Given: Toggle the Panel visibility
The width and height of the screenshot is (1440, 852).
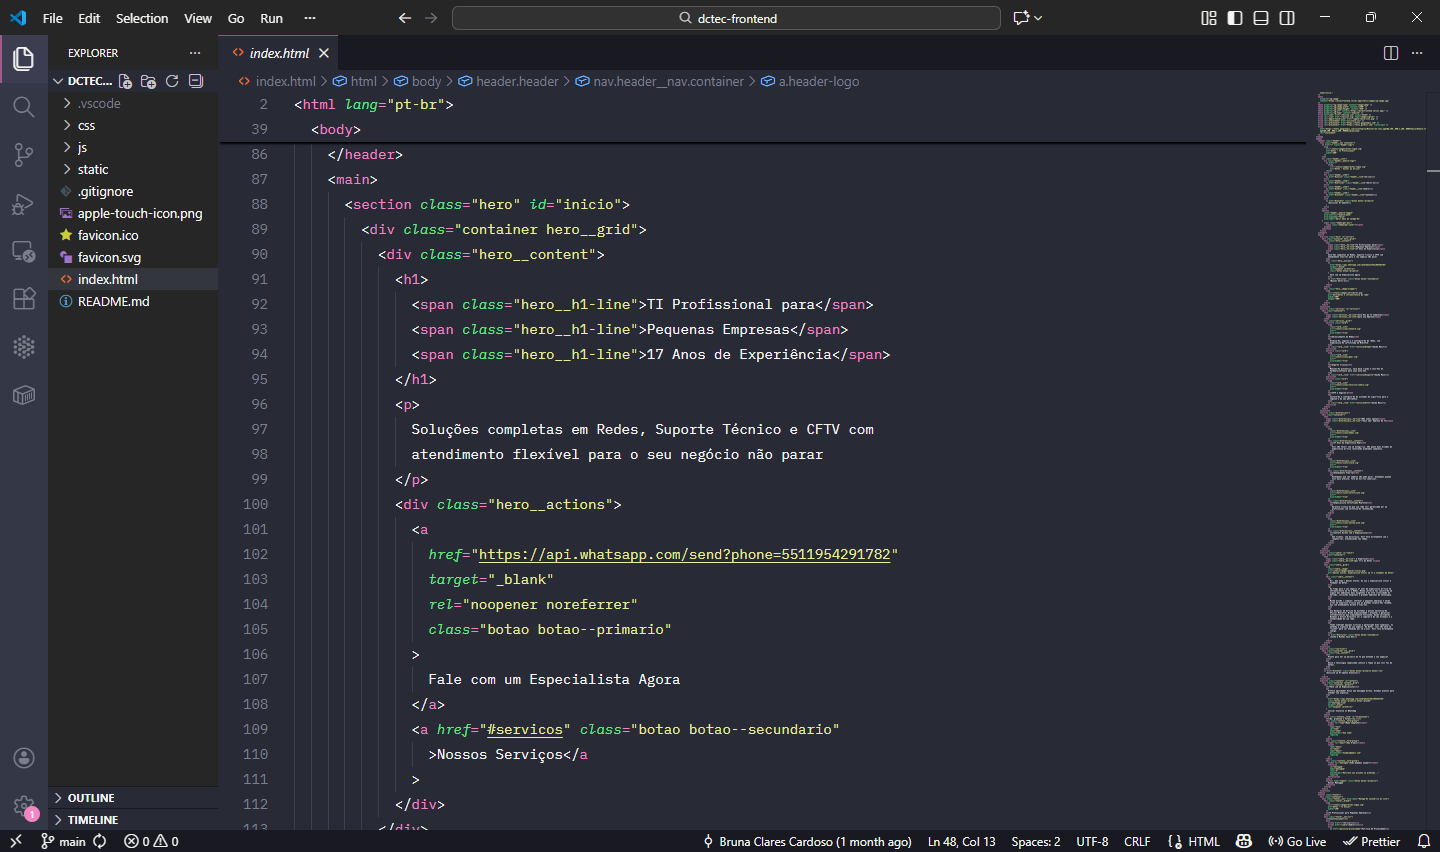Looking at the screenshot, I should pyautogui.click(x=1261, y=17).
